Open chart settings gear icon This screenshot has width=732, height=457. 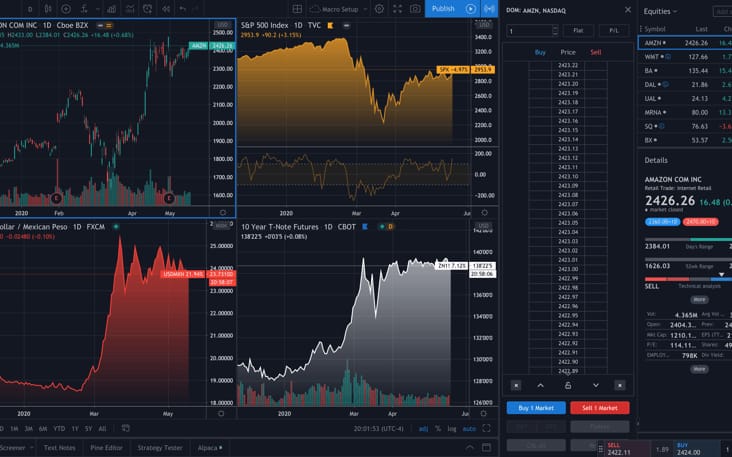click(x=379, y=8)
